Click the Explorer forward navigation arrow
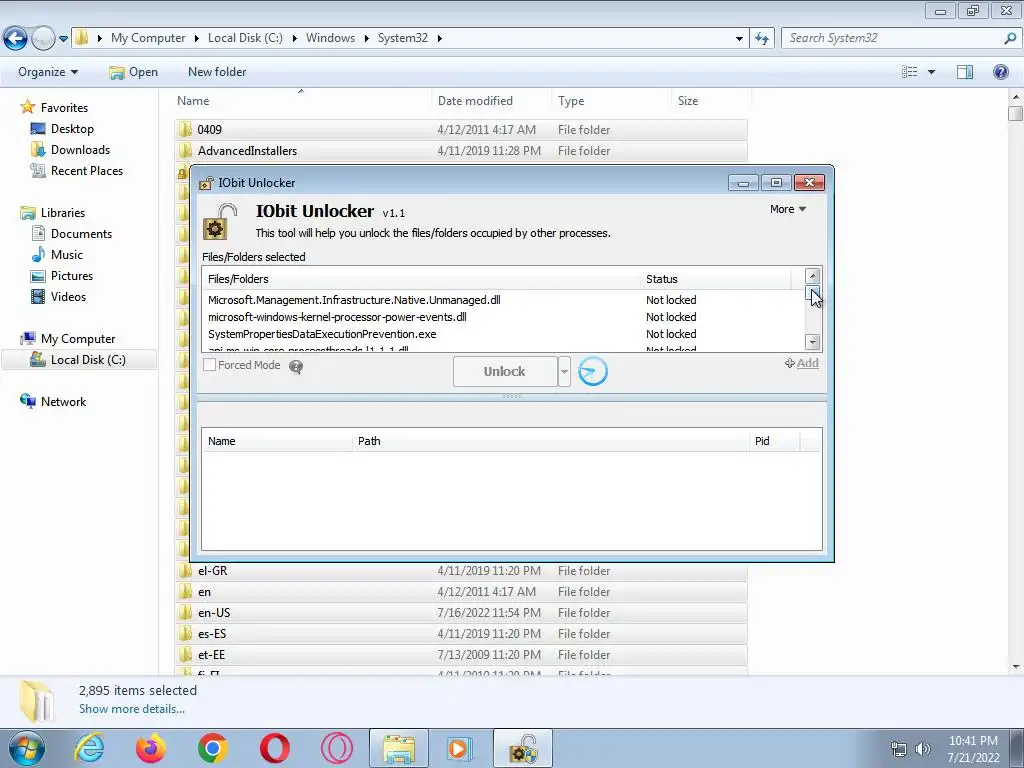The image size is (1024, 768). (x=43, y=39)
